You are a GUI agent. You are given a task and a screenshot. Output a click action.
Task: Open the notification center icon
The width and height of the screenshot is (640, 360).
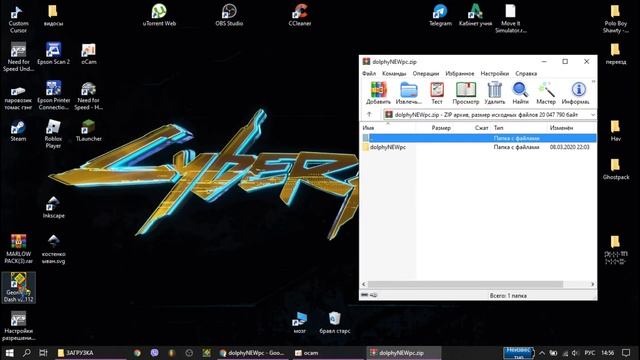[626, 353]
